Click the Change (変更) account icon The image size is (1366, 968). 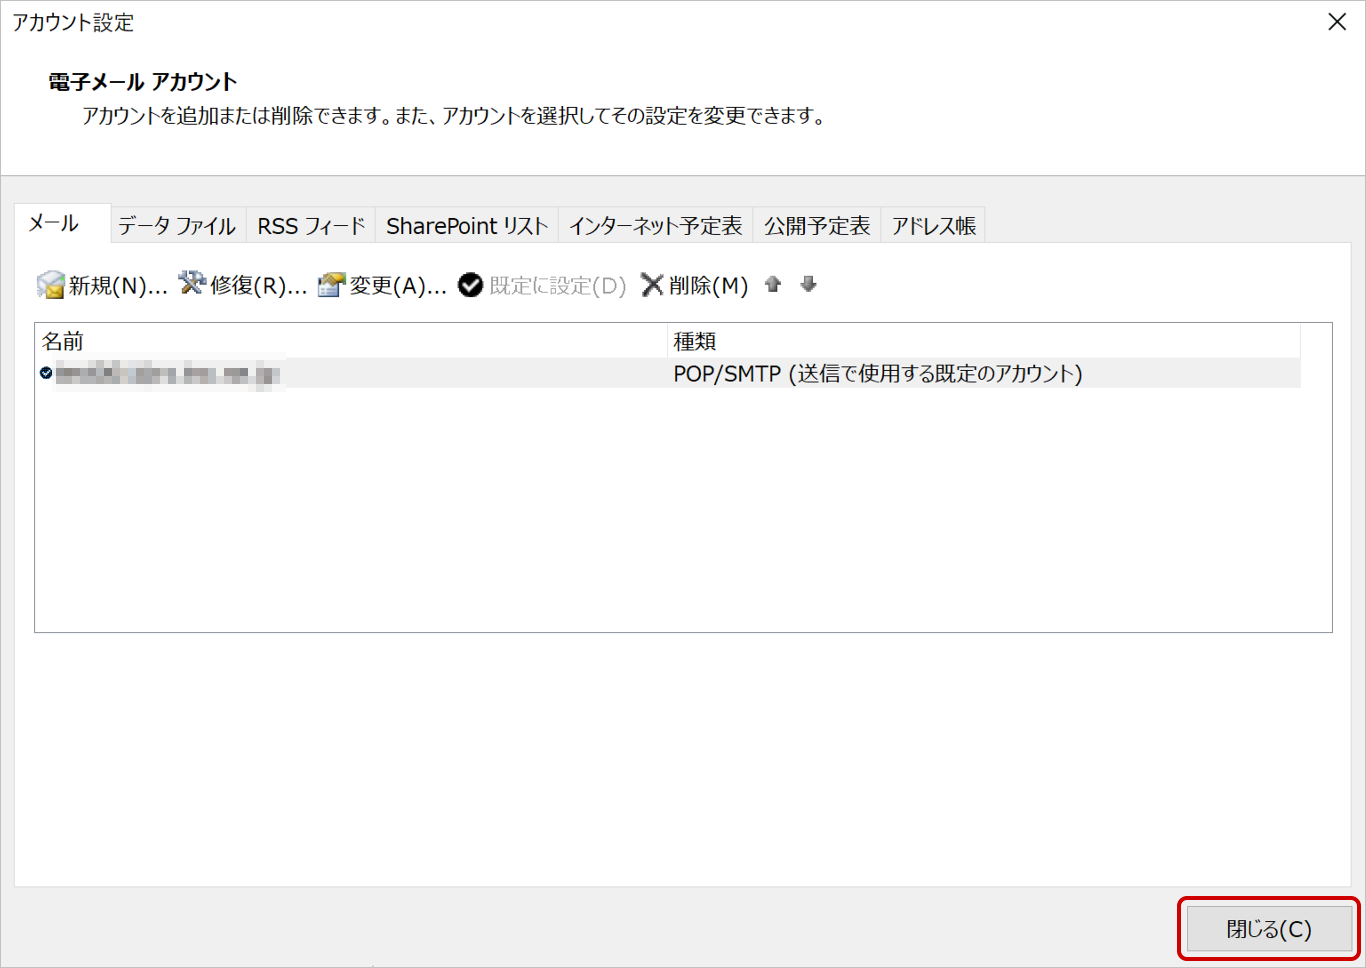tap(331, 286)
